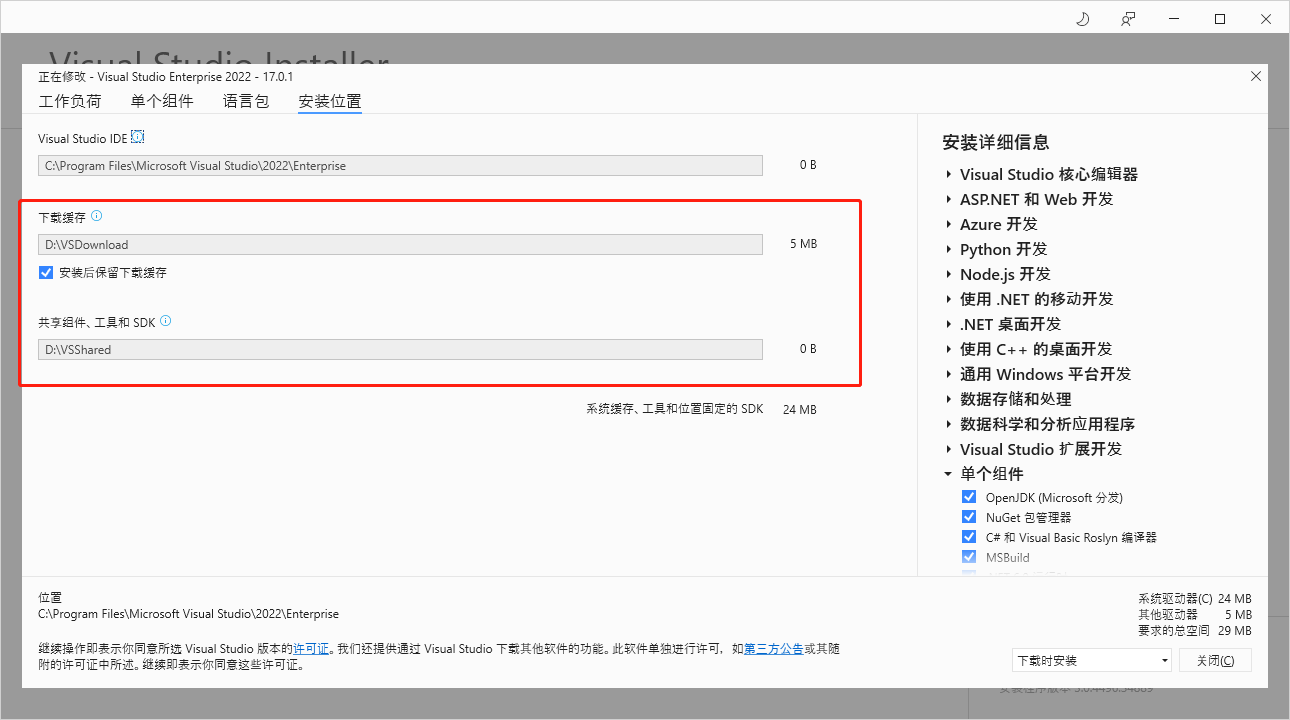Click the D:\VSDownload path field
Viewport: 1290px width, 720px height.
pos(400,244)
